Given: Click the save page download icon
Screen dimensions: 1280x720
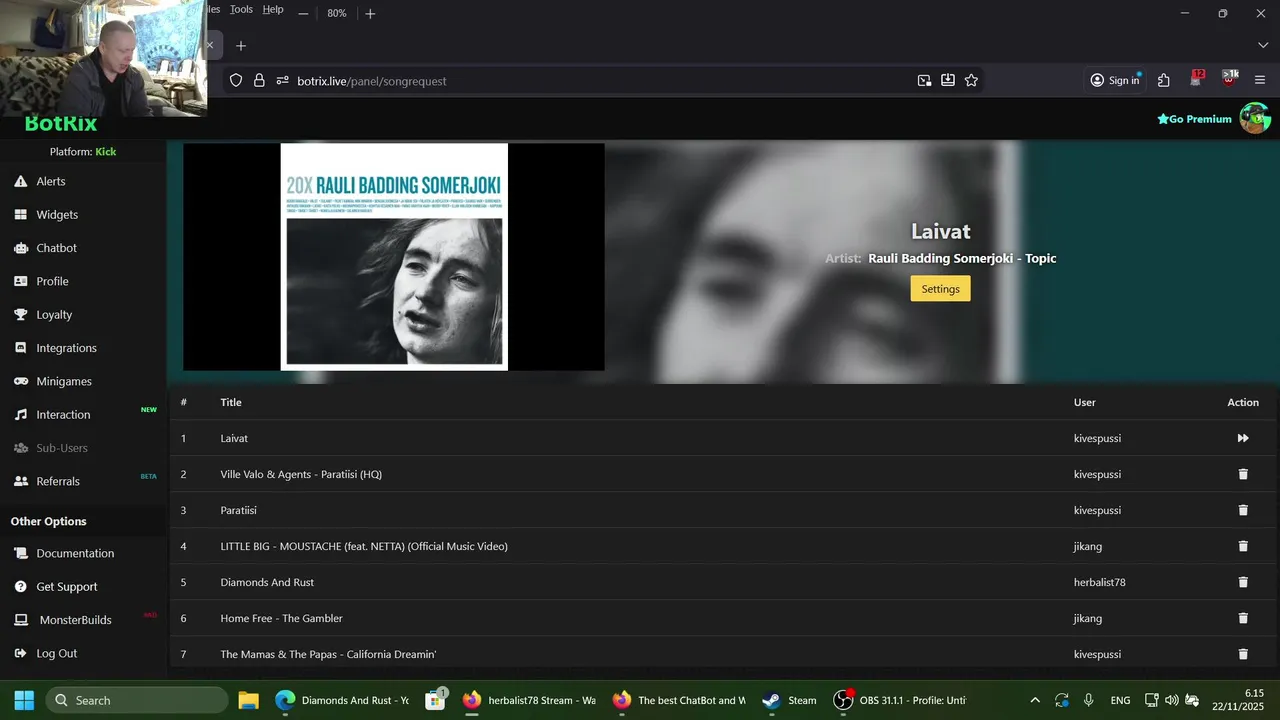Looking at the screenshot, I should [948, 81].
